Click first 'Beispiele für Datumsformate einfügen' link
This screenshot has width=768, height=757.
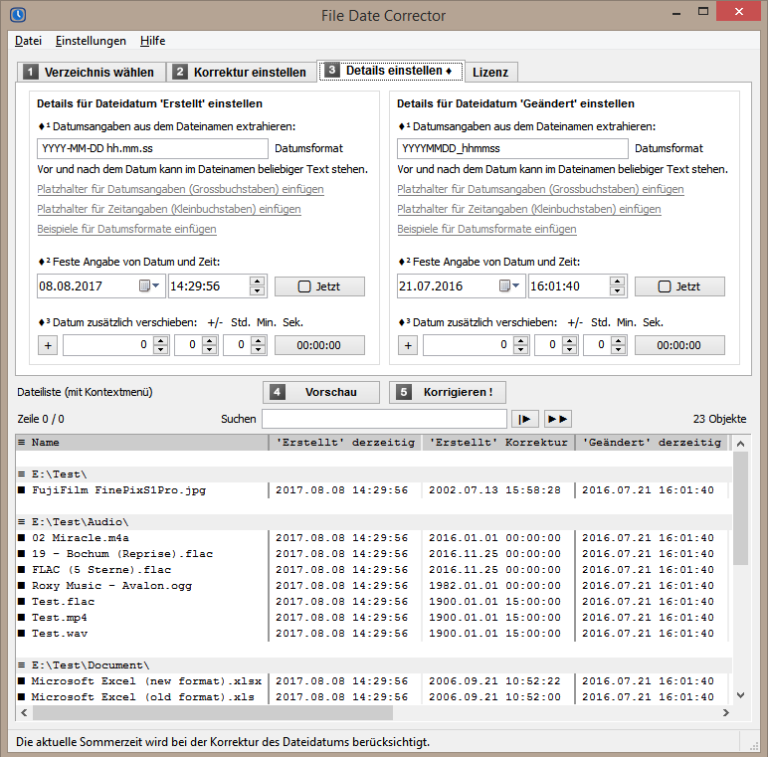click(x=126, y=229)
